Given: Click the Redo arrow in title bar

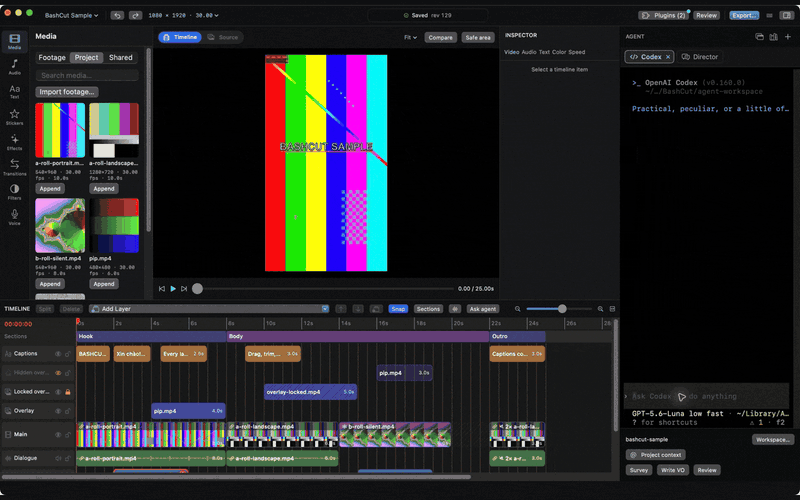Looking at the screenshot, I should click(135, 15).
